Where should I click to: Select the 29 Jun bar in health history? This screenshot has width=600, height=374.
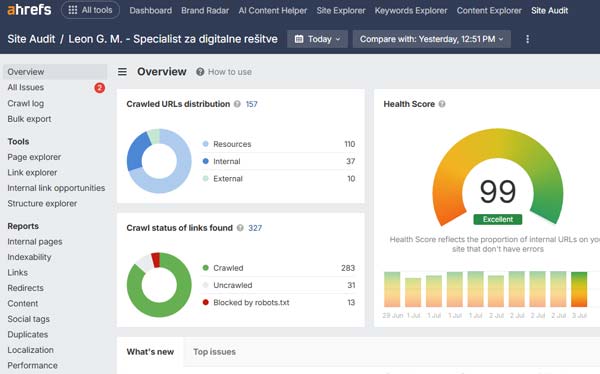pyautogui.click(x=392, y=289)
